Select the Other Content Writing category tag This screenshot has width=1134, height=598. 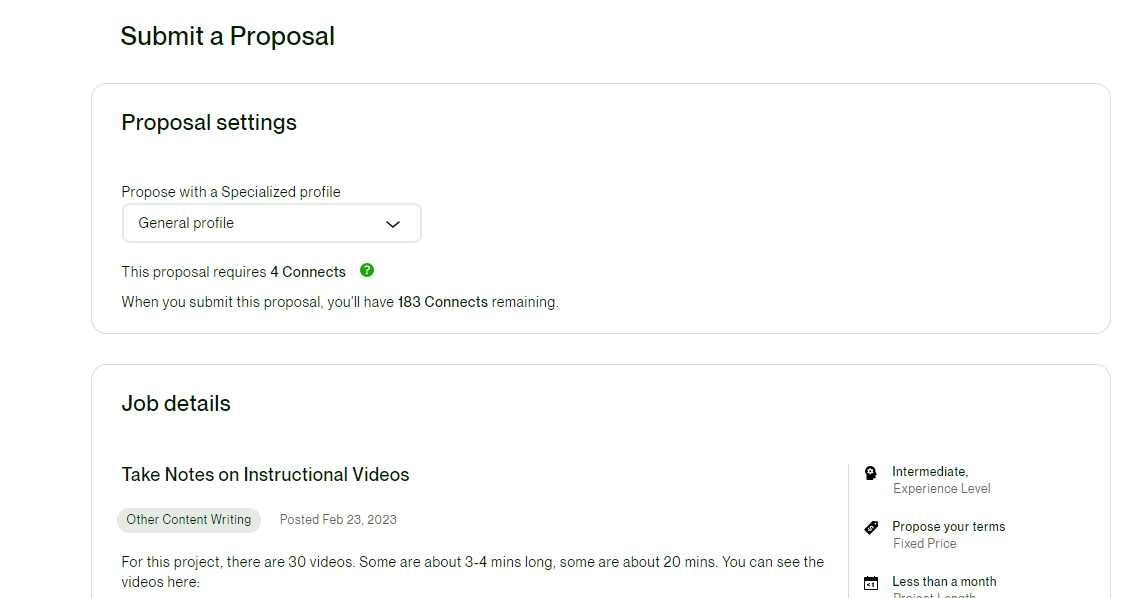(x=189, y=520)
